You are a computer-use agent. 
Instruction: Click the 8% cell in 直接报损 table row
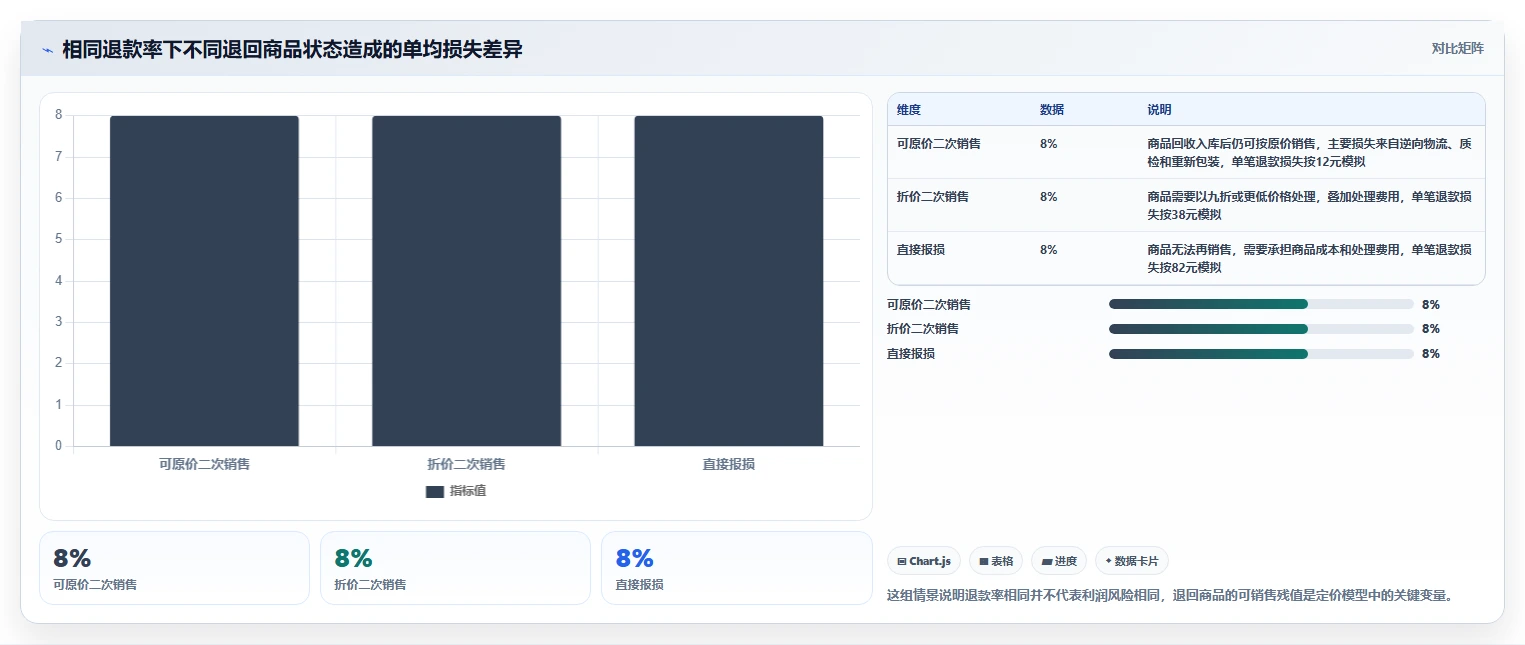click(x=1048, y=250)
